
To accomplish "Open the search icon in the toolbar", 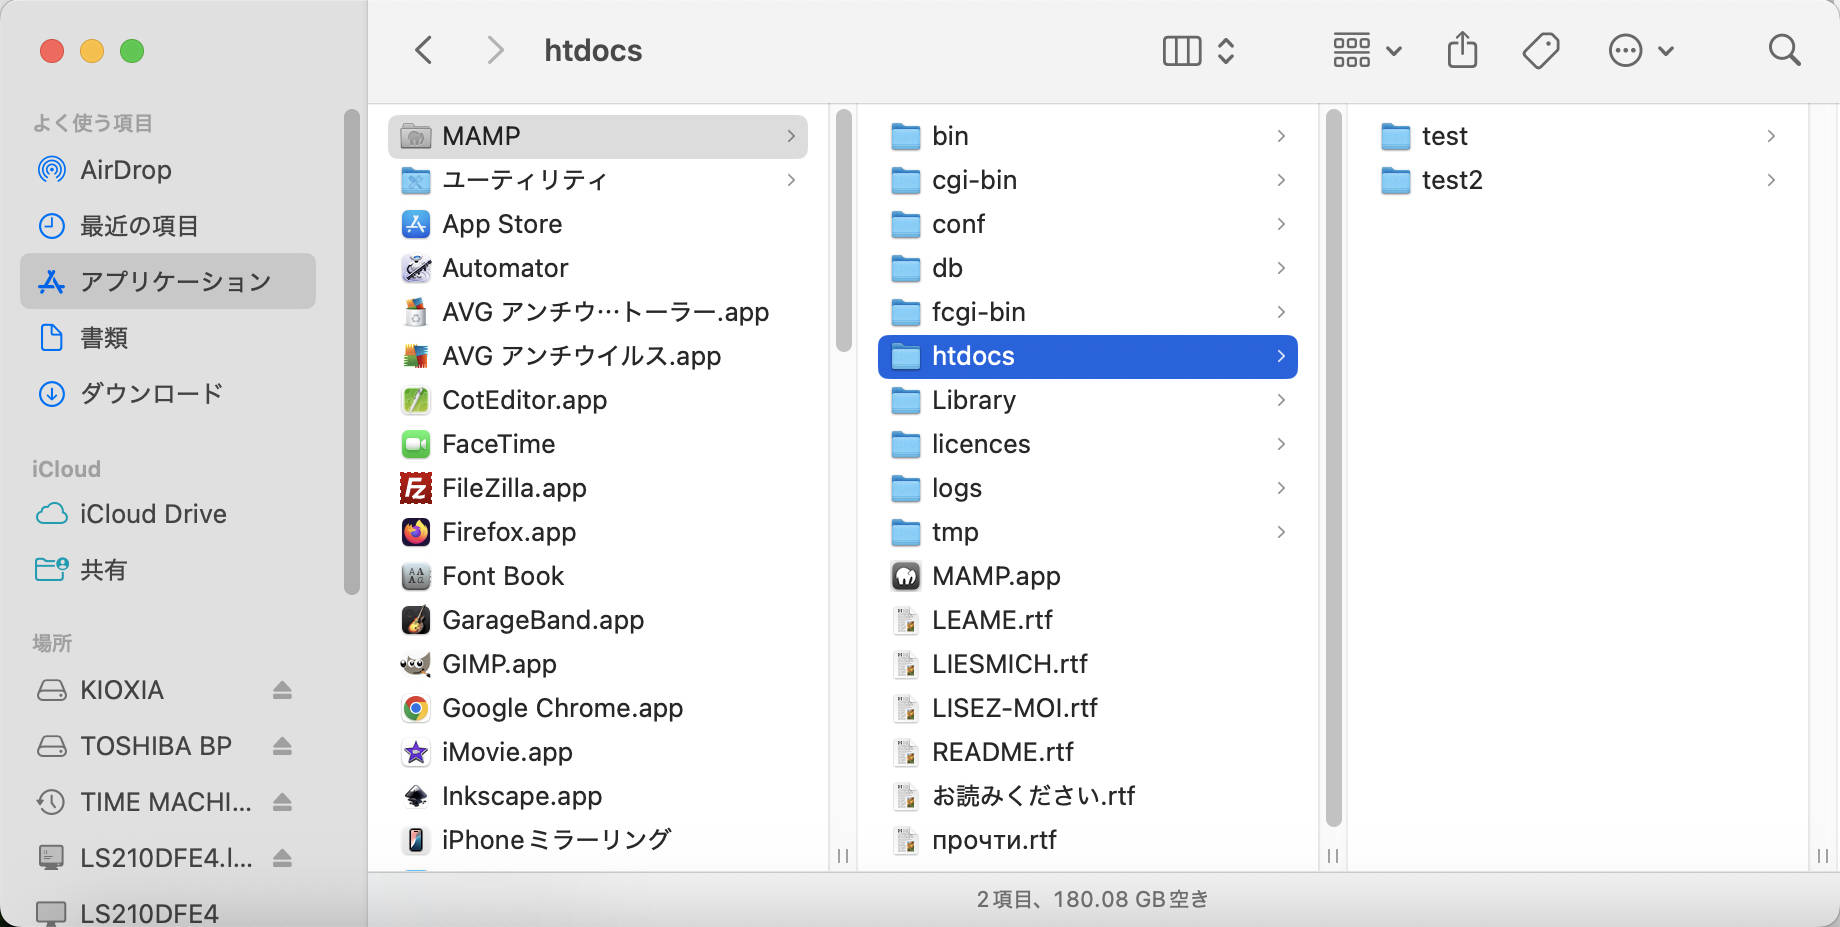I will click(x=1785, y=49).
